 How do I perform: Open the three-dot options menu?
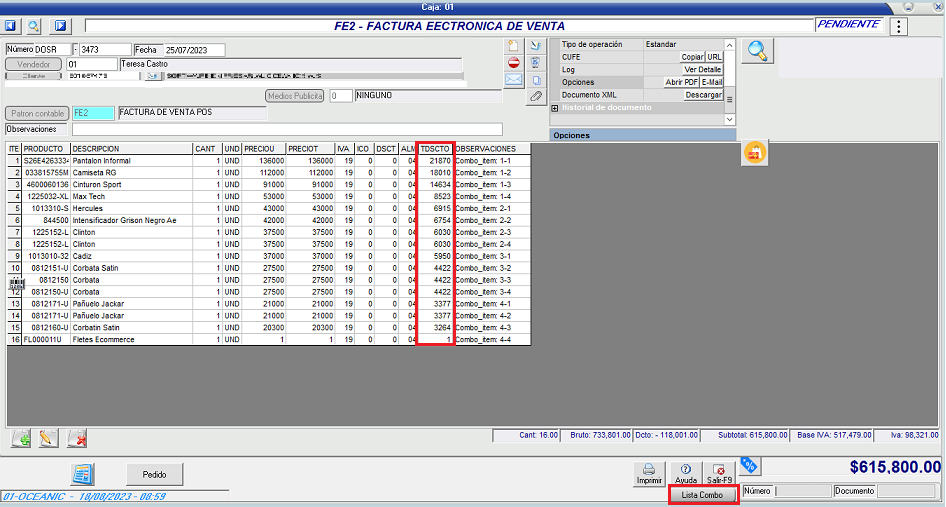(899, 26)
